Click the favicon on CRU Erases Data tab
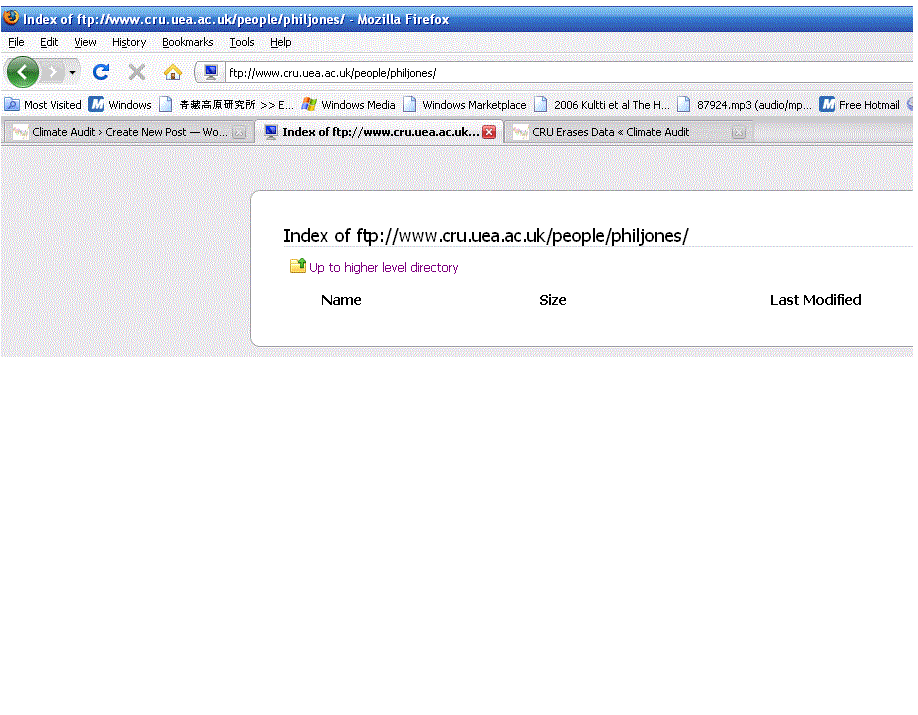918x715 pixels. click(x=520, y=132)
